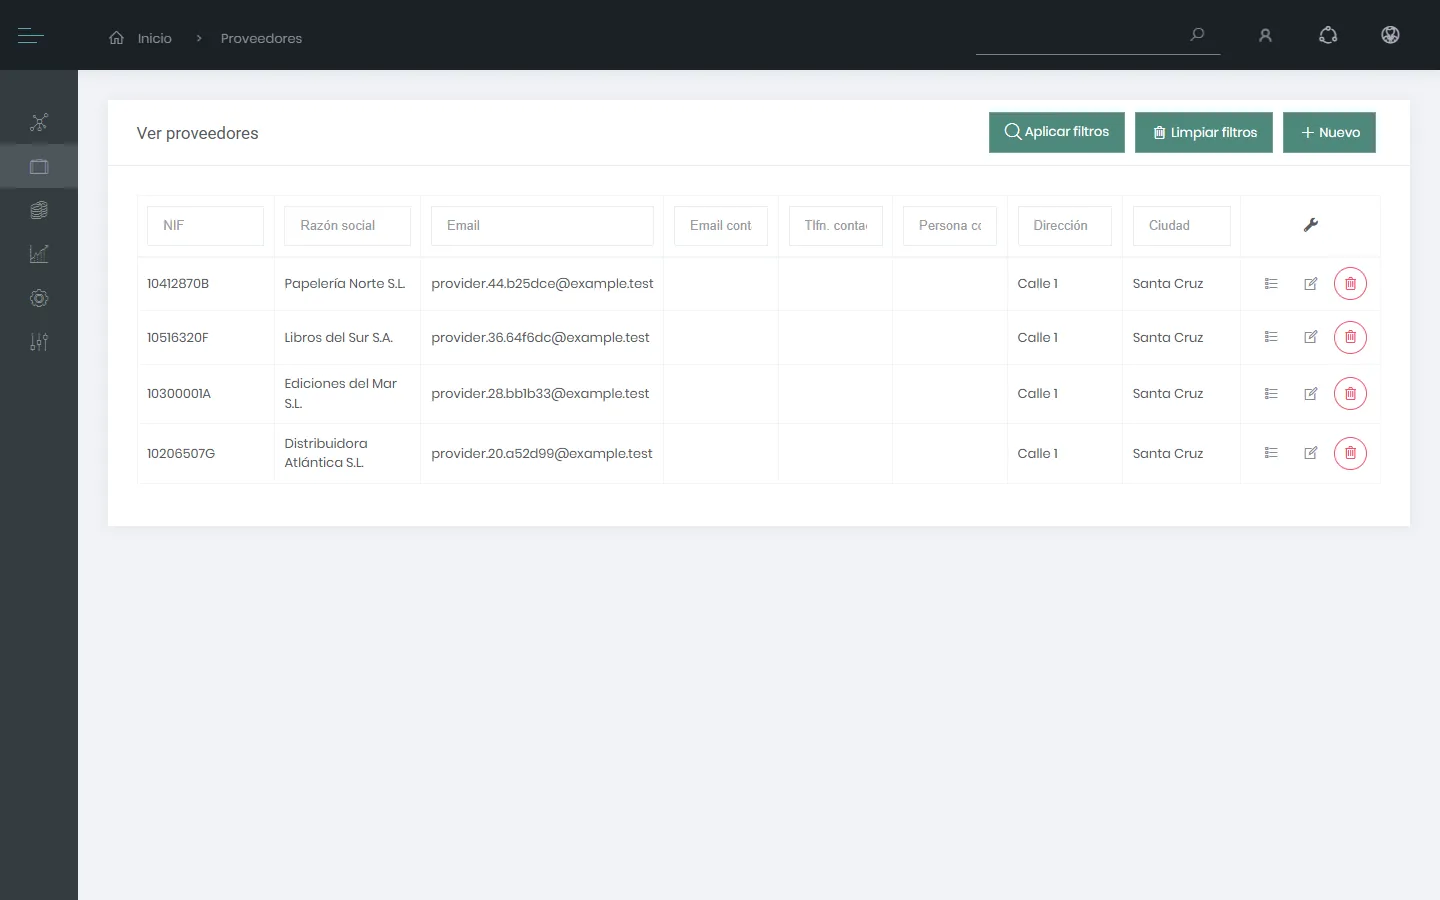Open the support headset icon
This screenshot has width=1440, height=900.
pos(1328,36)
